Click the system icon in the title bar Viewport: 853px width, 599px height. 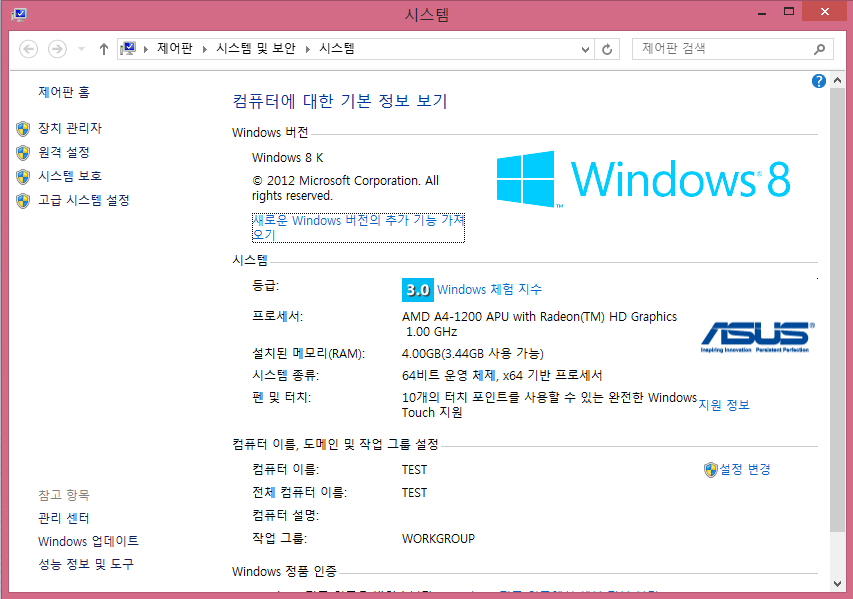coord(19,14)
